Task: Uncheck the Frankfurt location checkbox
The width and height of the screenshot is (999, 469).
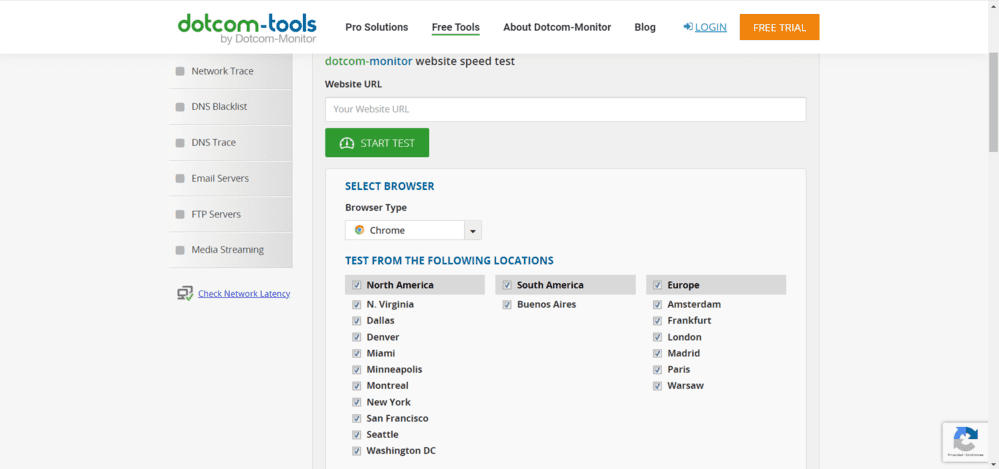Action: (658, 321)
